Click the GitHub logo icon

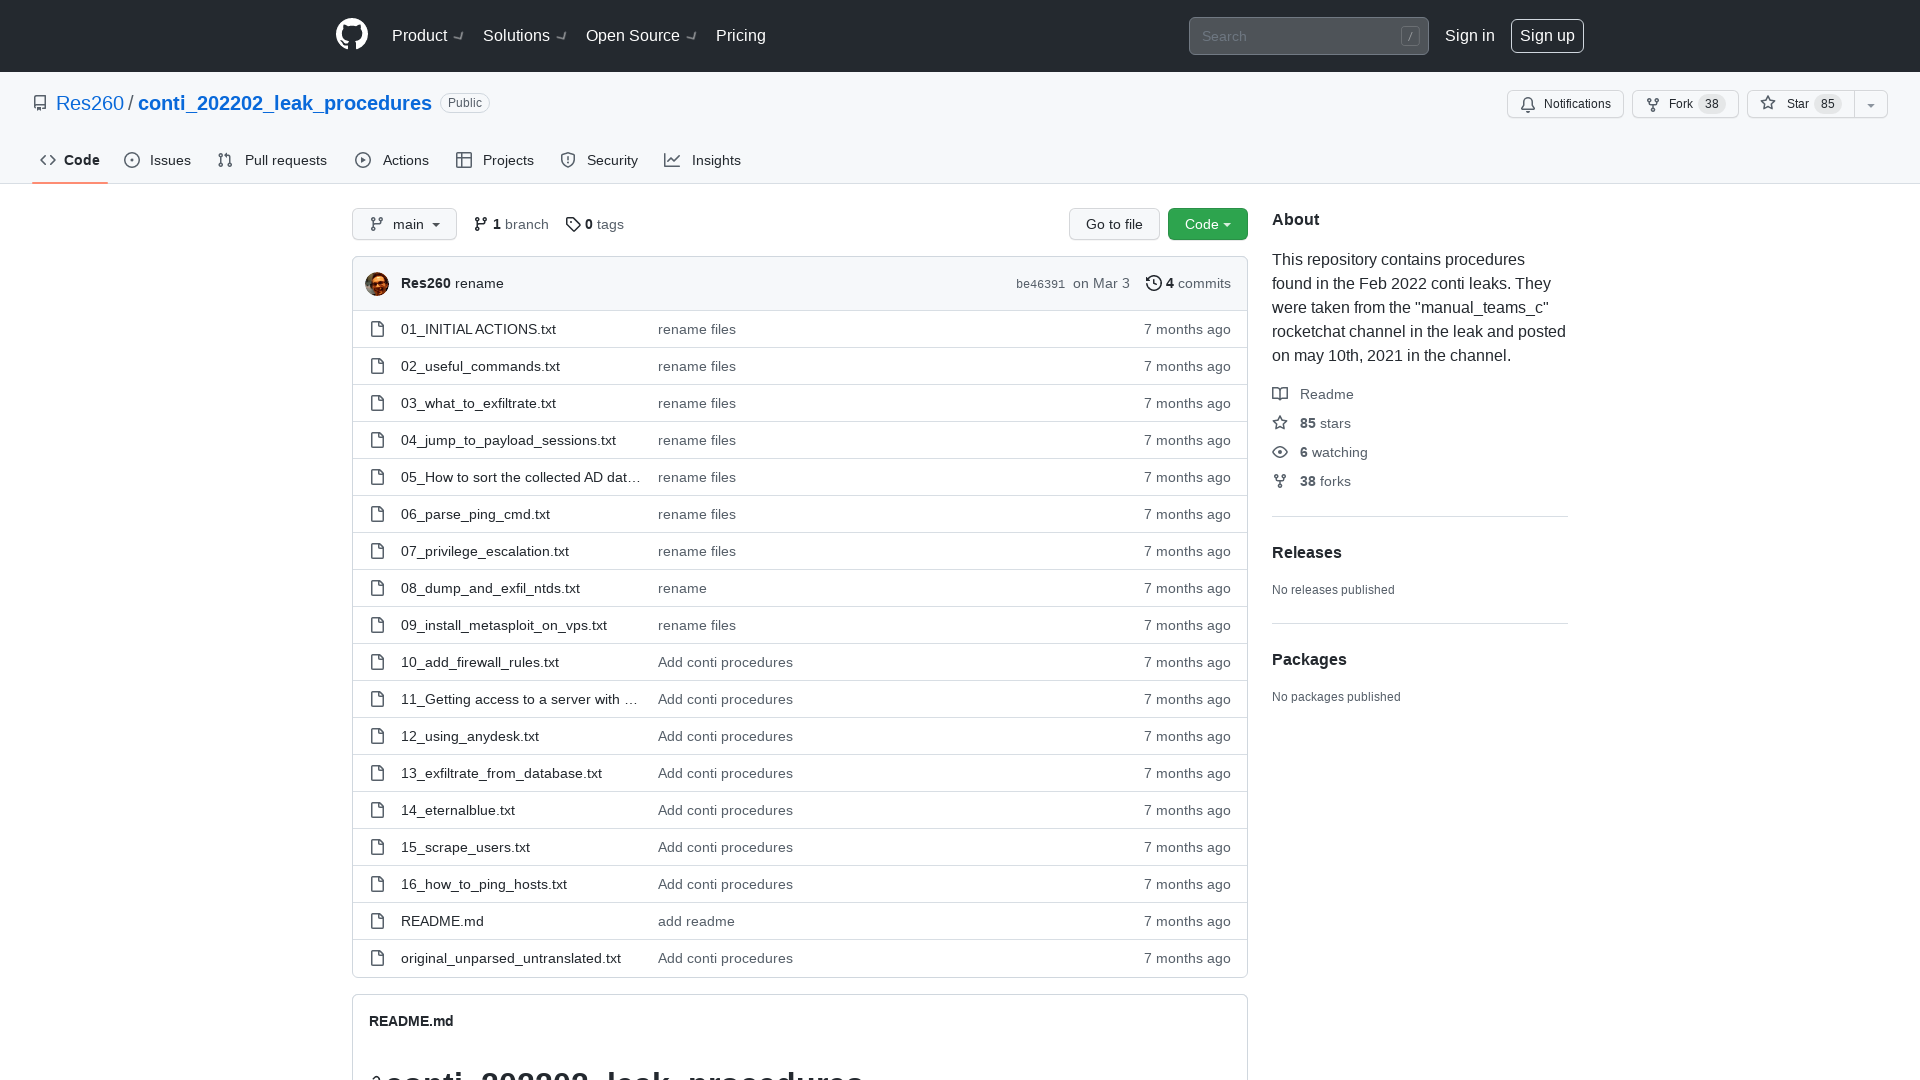[352, 35]
